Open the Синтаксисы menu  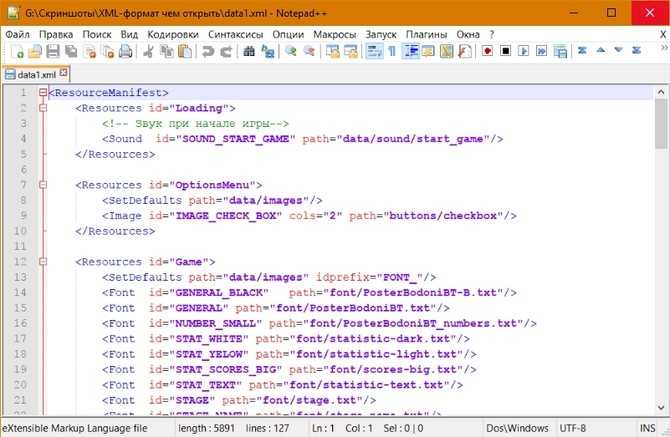pos(235,34)
